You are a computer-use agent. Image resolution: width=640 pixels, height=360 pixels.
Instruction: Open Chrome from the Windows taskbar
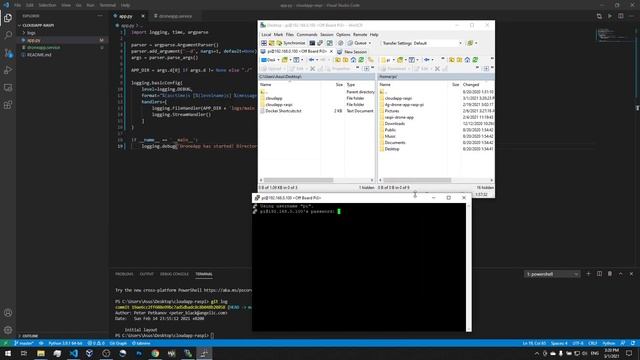(155, 353)
